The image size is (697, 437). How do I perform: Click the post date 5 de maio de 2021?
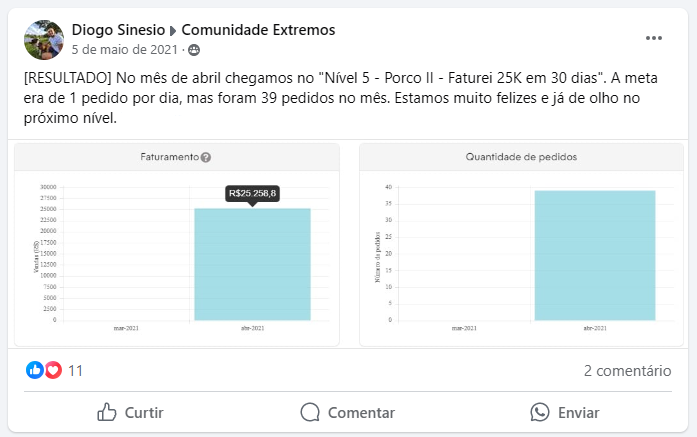tap(125, 49)
